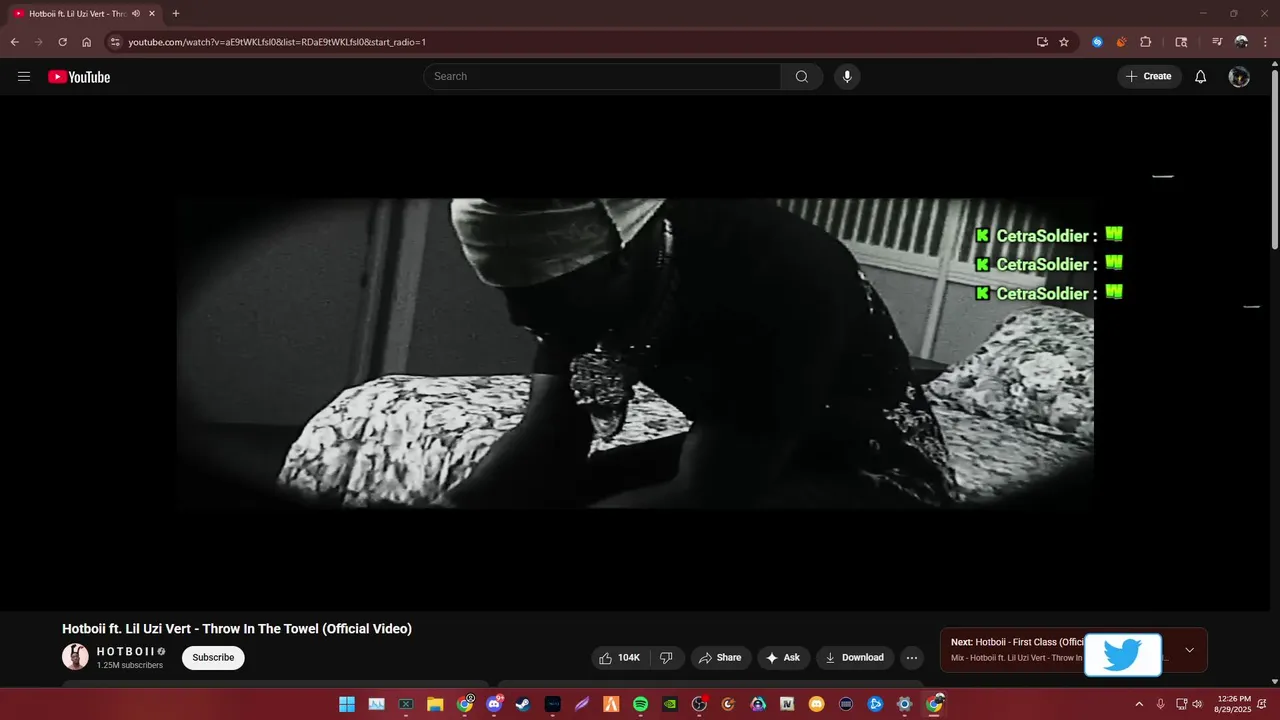This screenshot has width=1280, height=720.
Task: Open the 12:26 PM clock calendar
Action: pos(1234,704)
